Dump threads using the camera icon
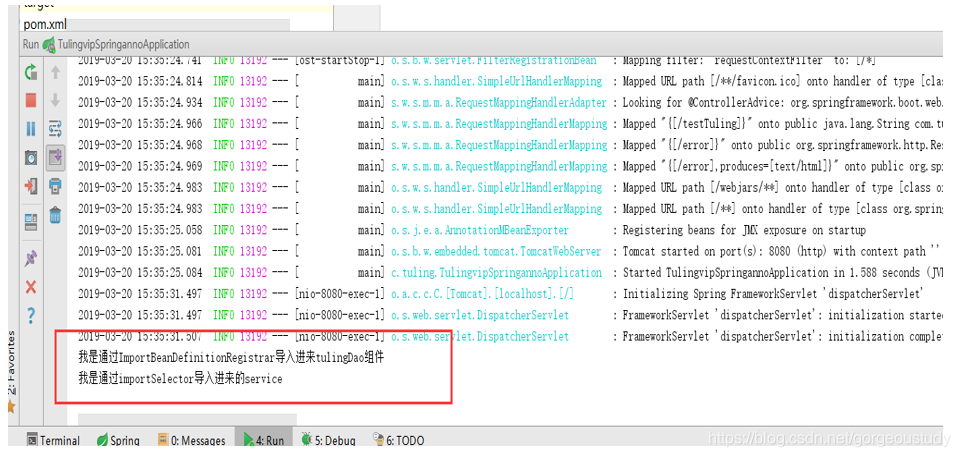This screenshot has height=457, width=960. pos(31,157)
